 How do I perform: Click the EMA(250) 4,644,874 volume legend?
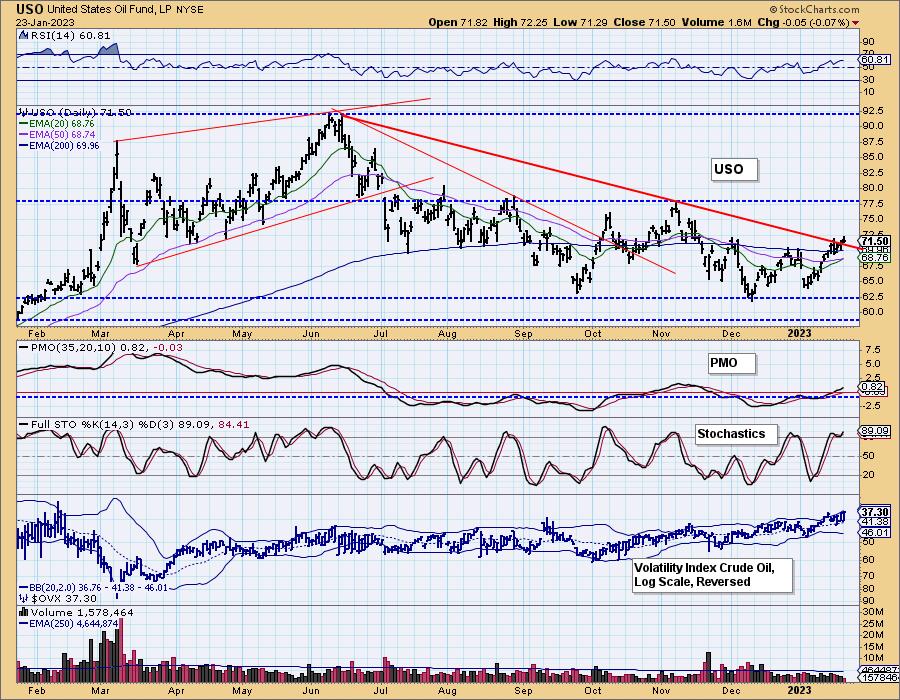[68, 623]
